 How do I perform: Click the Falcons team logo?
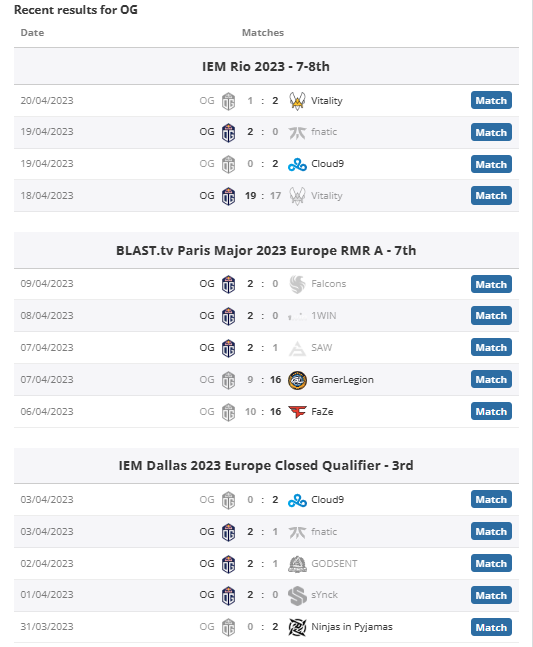(x=297, y=284)
